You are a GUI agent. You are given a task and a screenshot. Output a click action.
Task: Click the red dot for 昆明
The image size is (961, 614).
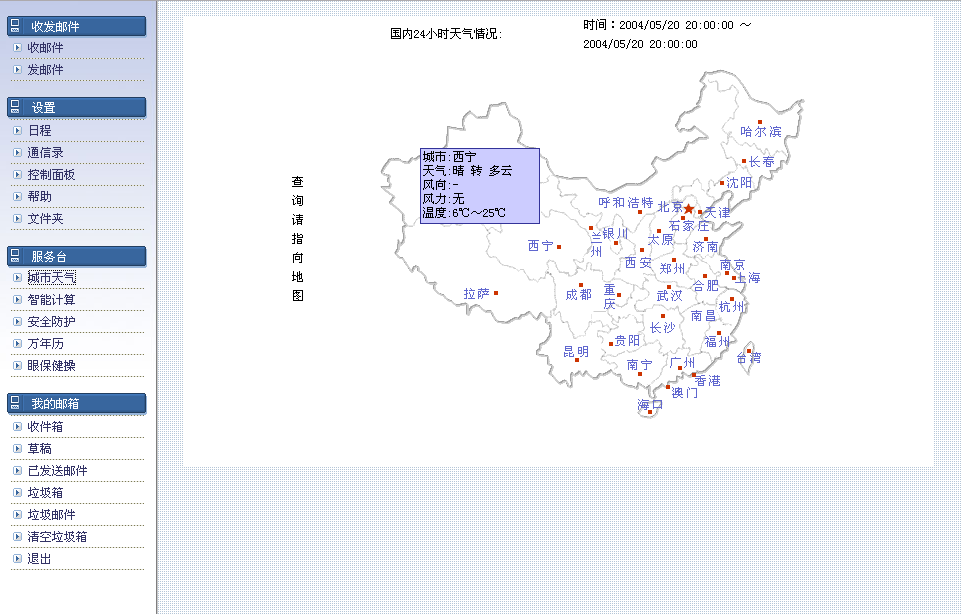(x=577, y=360)
